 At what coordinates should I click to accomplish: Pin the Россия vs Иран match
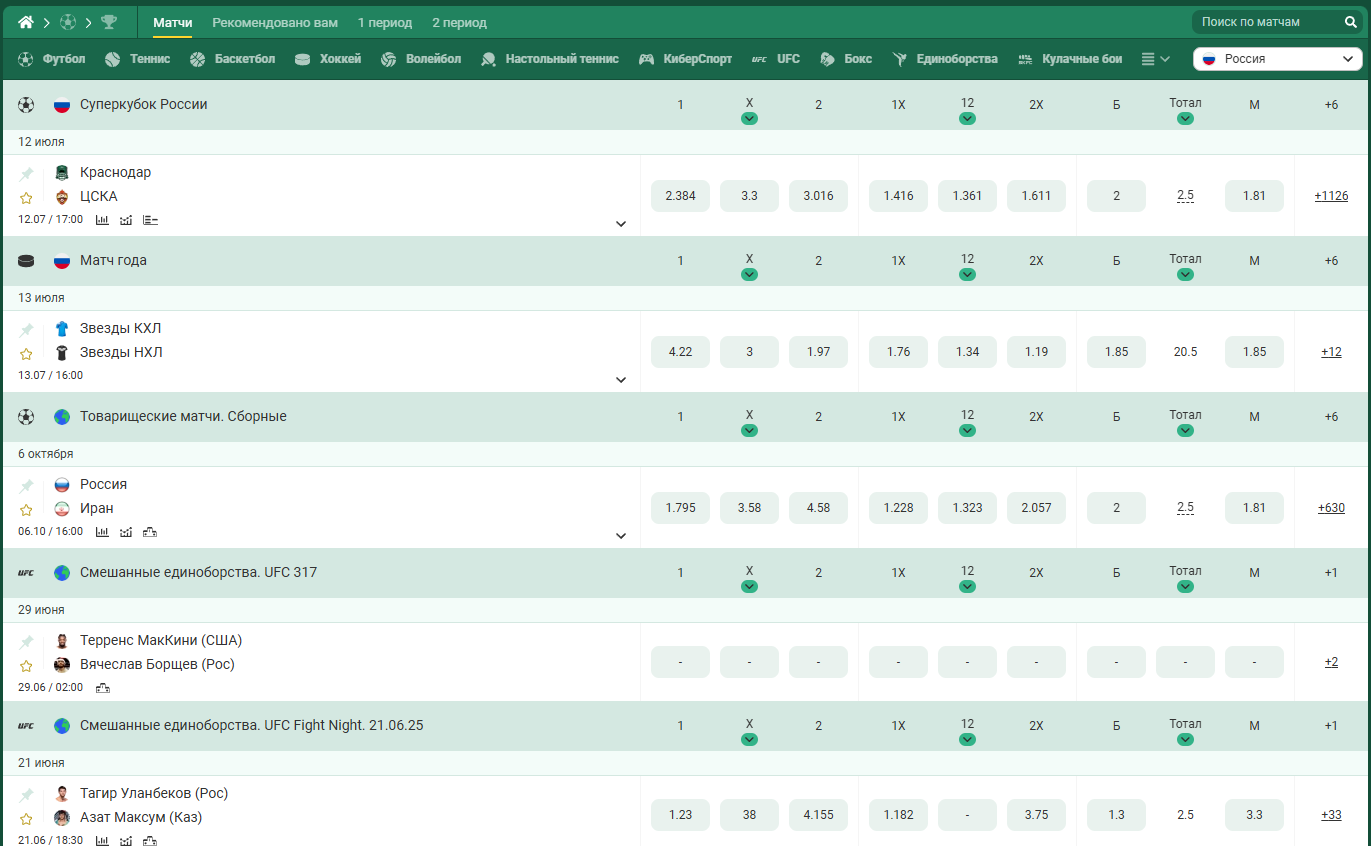click(26, 485)
